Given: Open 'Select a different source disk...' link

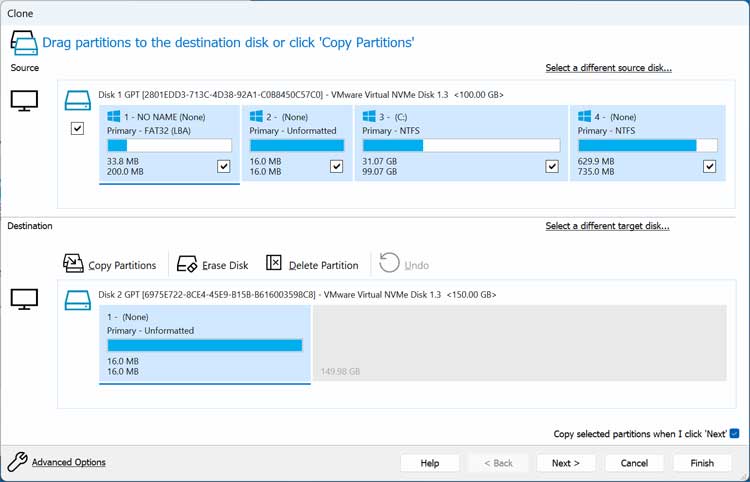Looking at the screenshot, I should click(x=608, y=68).
